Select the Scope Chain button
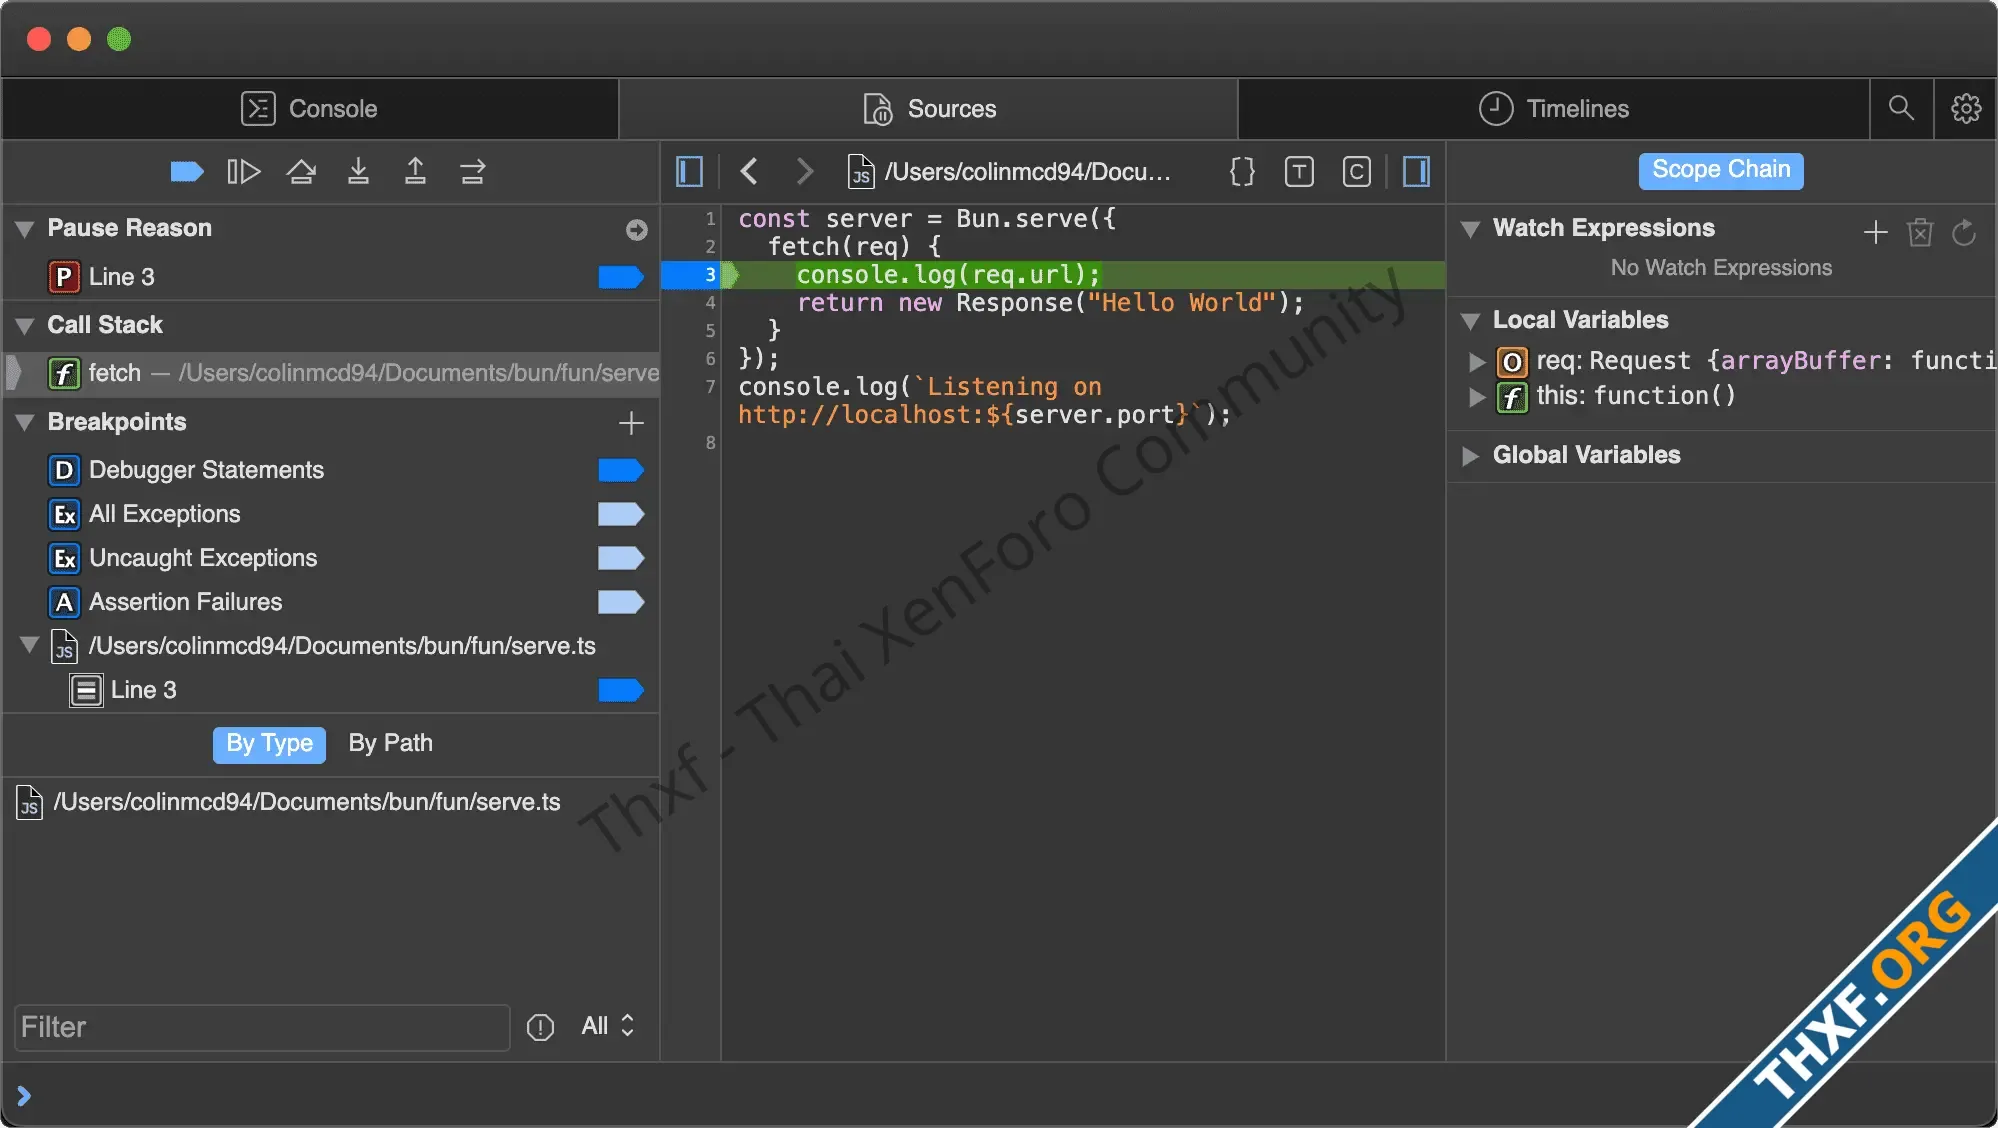1998x1128 pixels. pos(1721,170)
